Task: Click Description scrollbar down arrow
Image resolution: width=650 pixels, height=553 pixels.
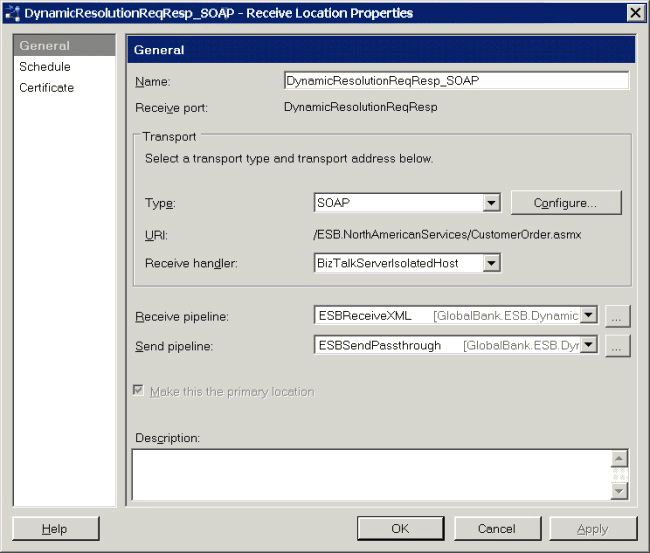Action: [x=619, y=491]
